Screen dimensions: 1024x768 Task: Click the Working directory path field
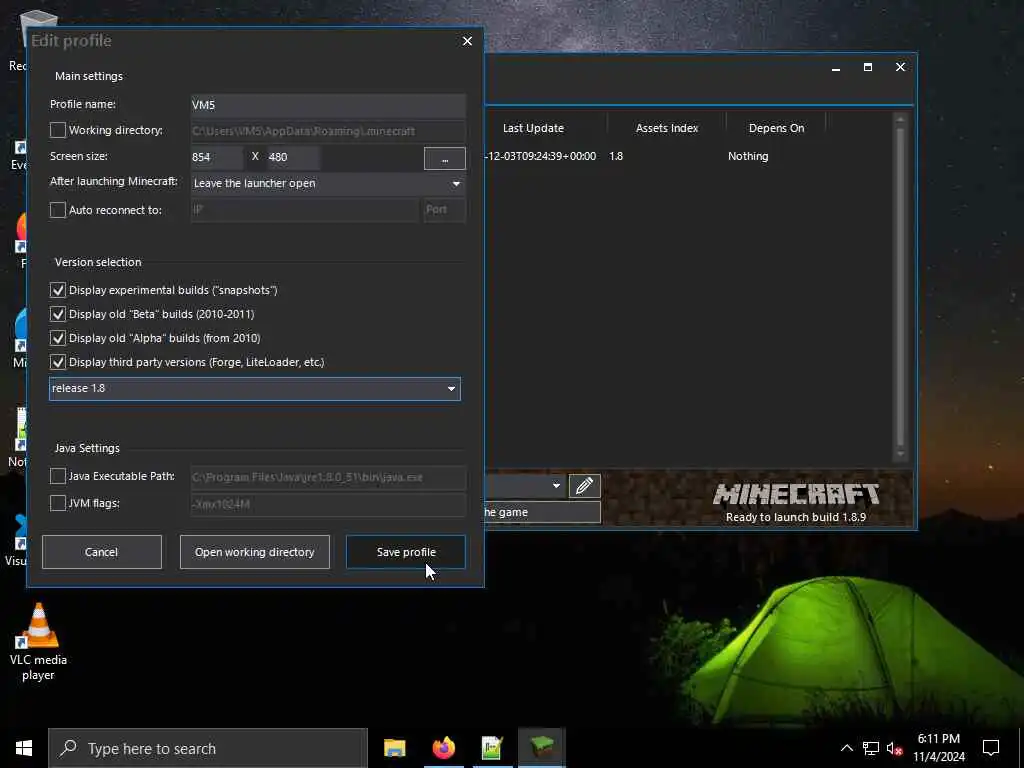[x=328, y=131]
